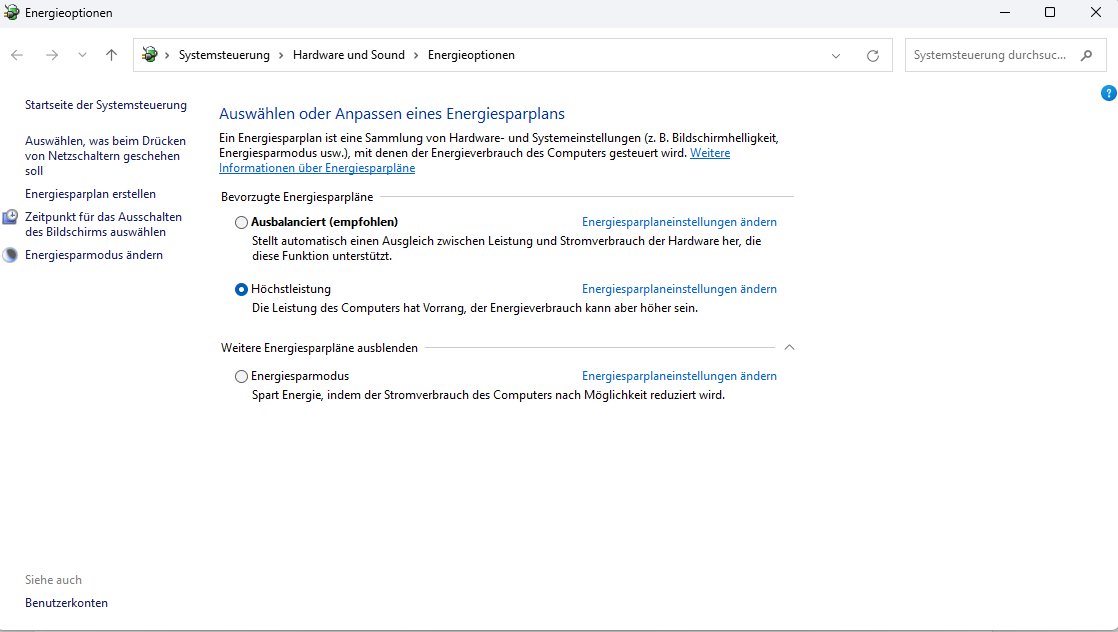The image size is (1118, 632).
Task: Open Weitere Informationen über Energiesparpläne
Action: click(317, 168)
